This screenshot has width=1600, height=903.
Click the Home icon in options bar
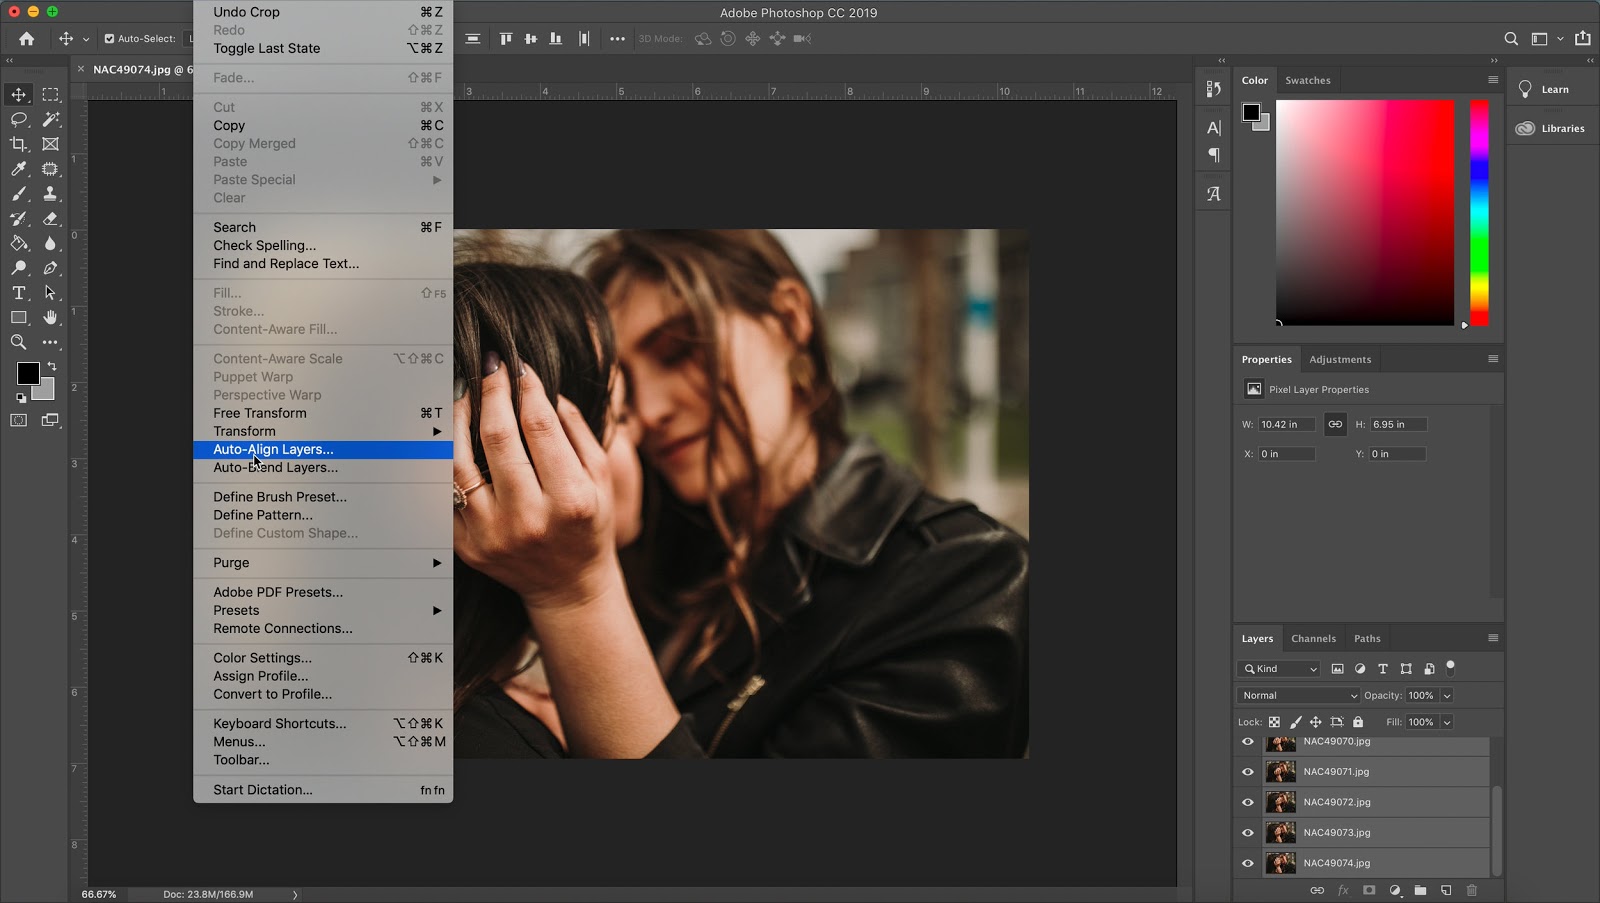click(26, 39)
